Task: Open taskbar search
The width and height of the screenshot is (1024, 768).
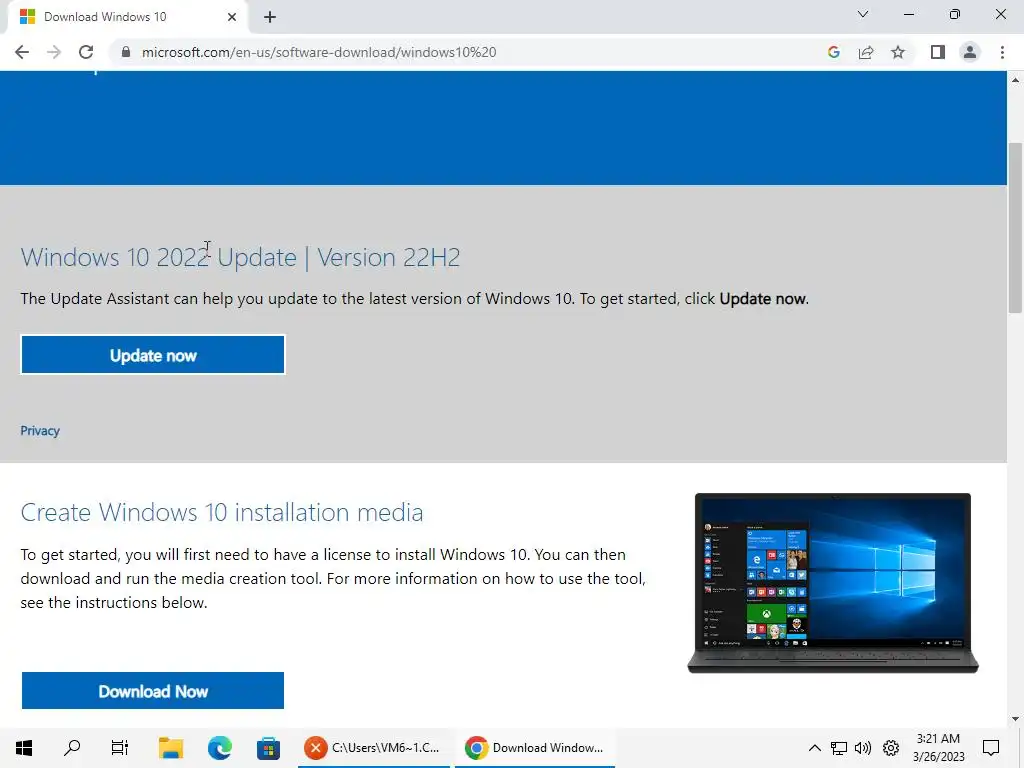Action: point(72,748)
